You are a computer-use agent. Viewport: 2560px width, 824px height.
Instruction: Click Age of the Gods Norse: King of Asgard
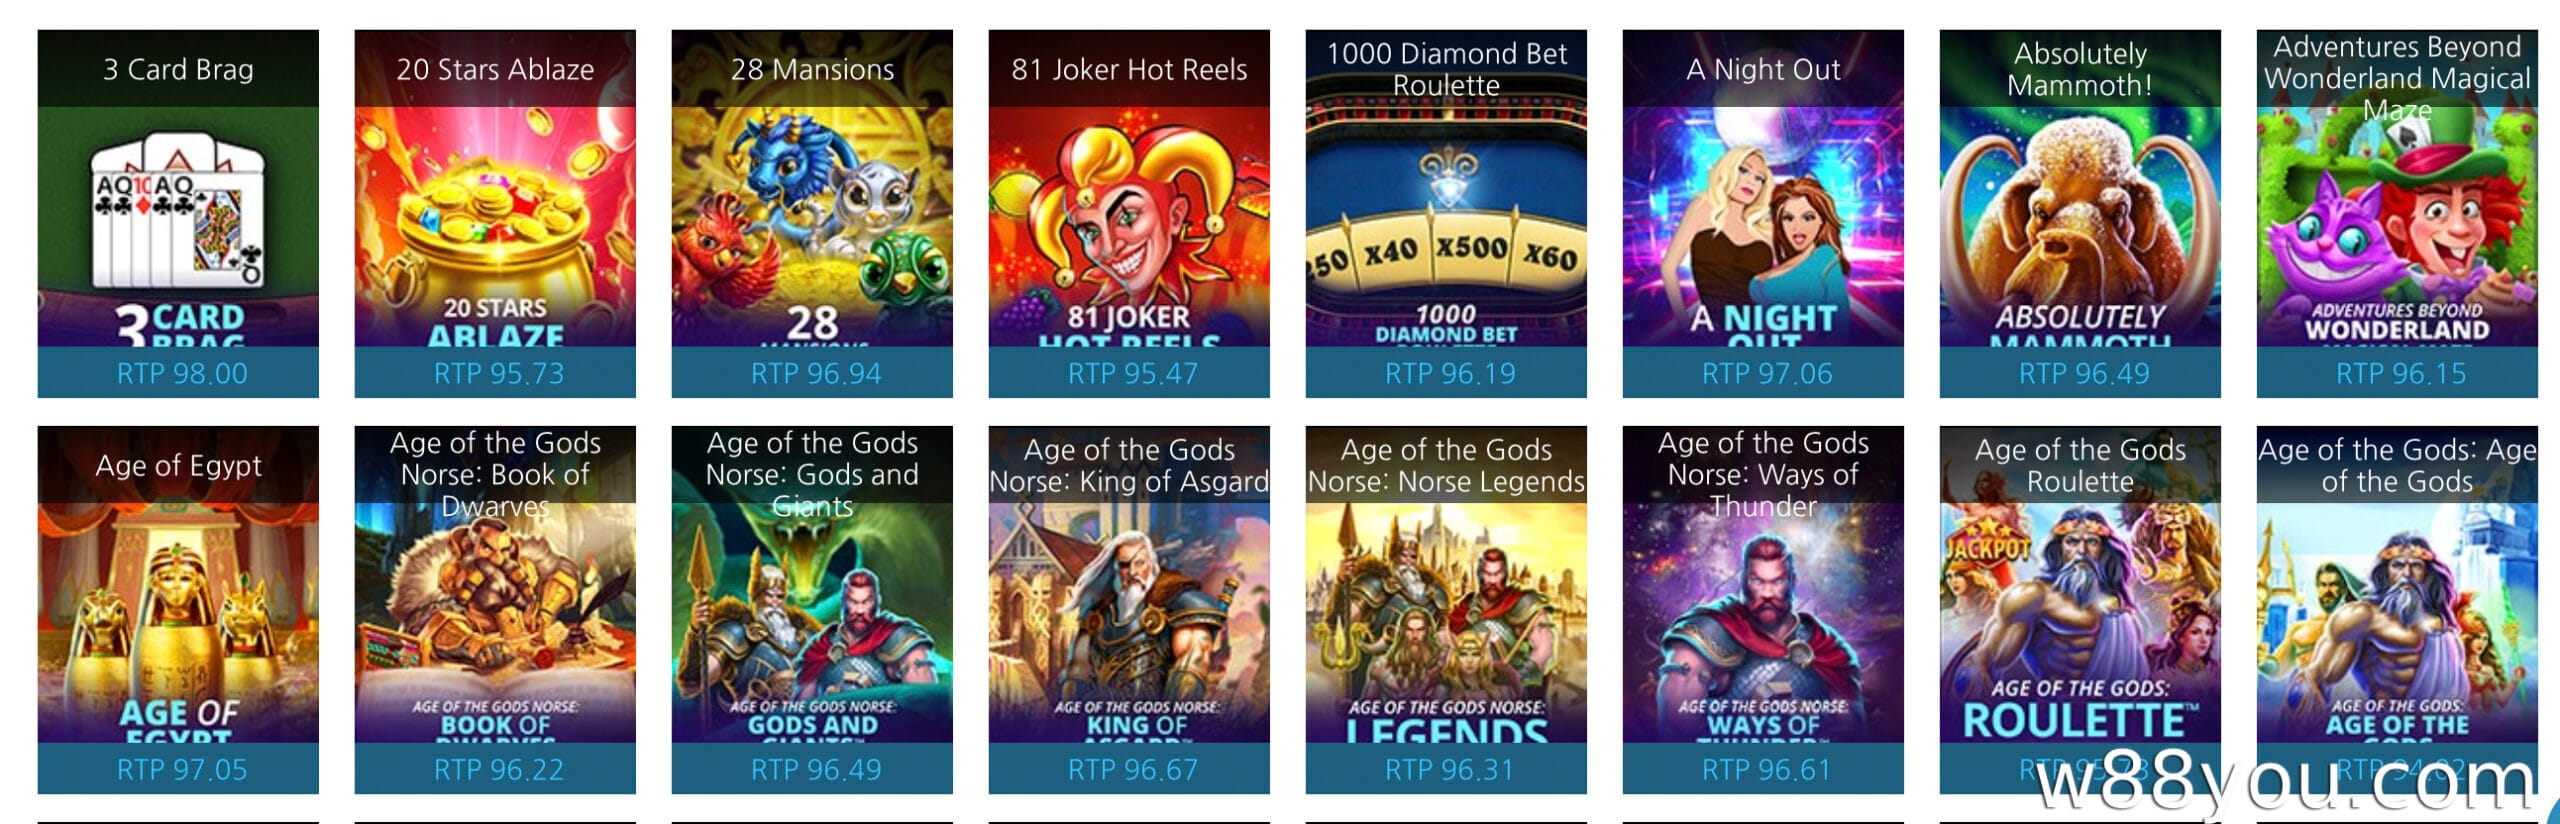pos(1129,610)
